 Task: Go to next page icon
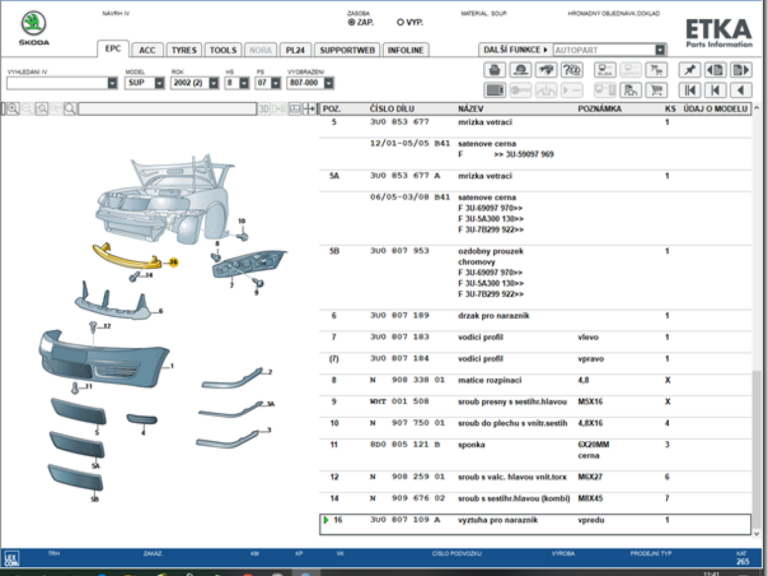(x=740, y=70)
